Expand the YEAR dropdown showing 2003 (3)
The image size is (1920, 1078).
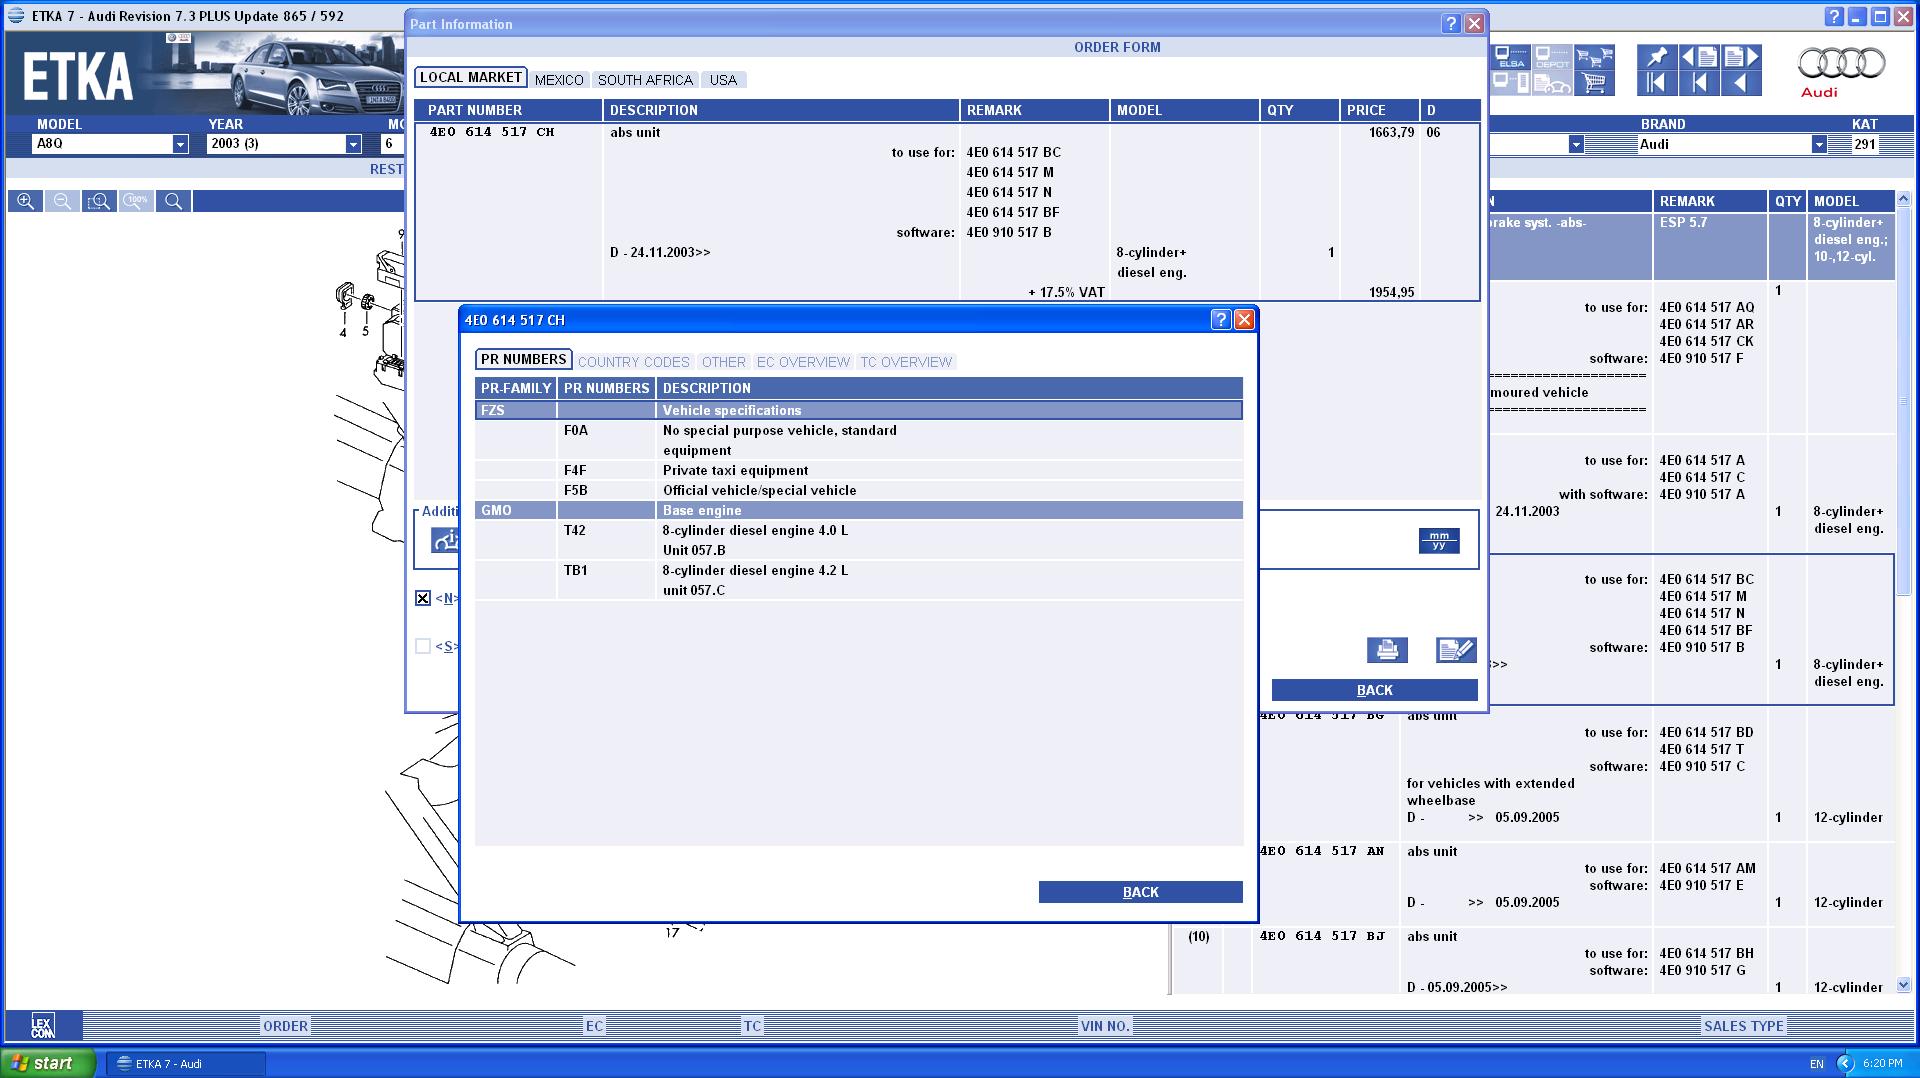tap(353, 144)
